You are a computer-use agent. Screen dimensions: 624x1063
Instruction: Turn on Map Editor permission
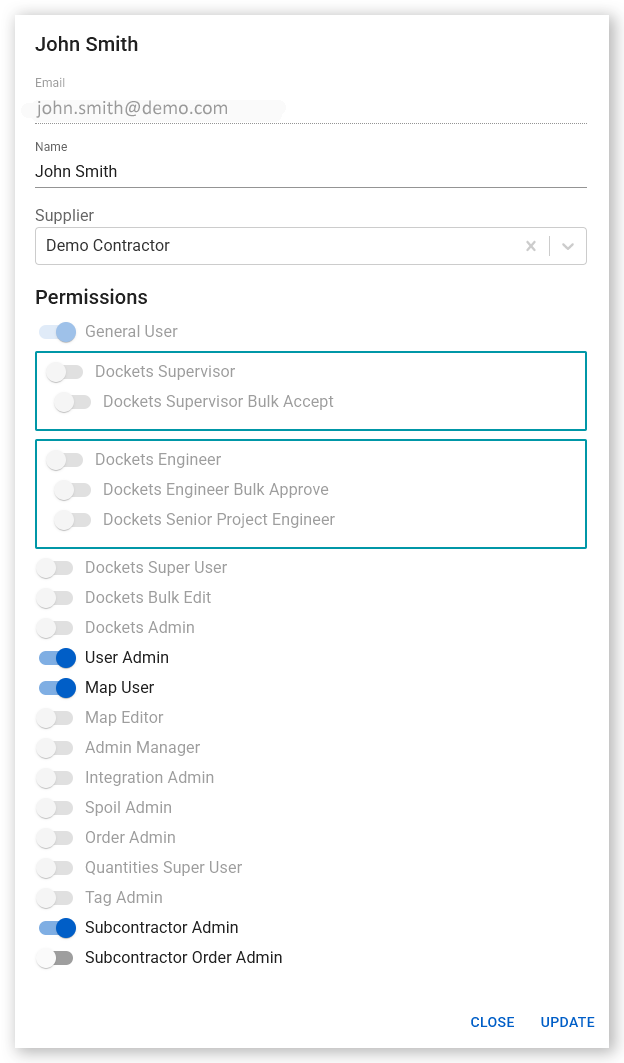click(54, 717)
